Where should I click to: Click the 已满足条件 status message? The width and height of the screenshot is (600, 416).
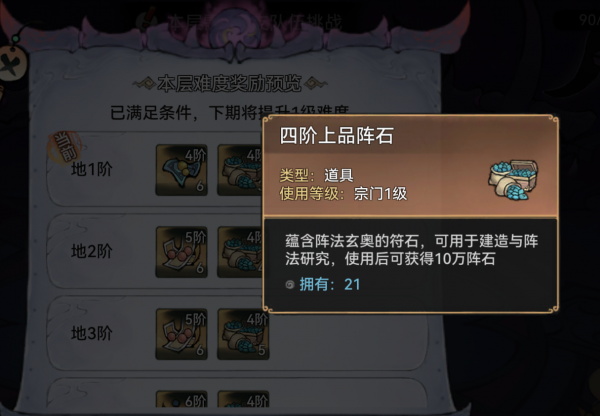coord(230,113)
